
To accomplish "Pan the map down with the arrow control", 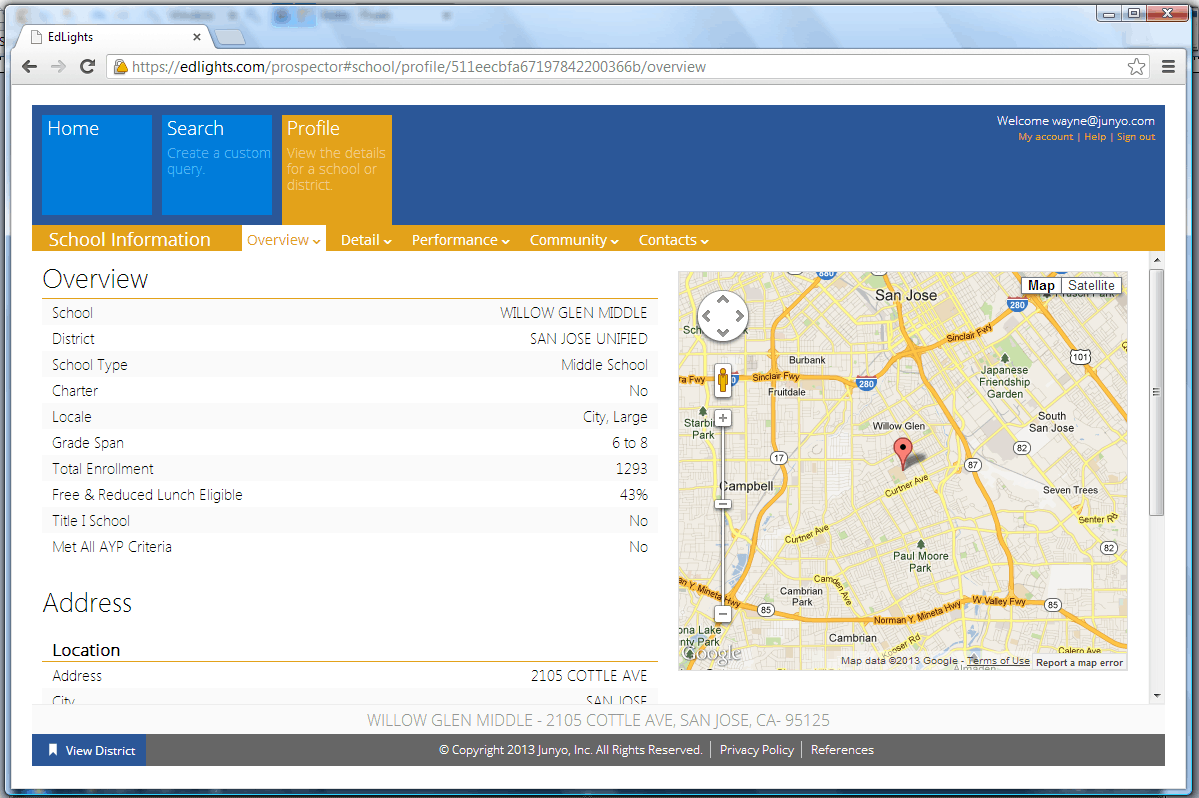I will [x=723, y=332].
